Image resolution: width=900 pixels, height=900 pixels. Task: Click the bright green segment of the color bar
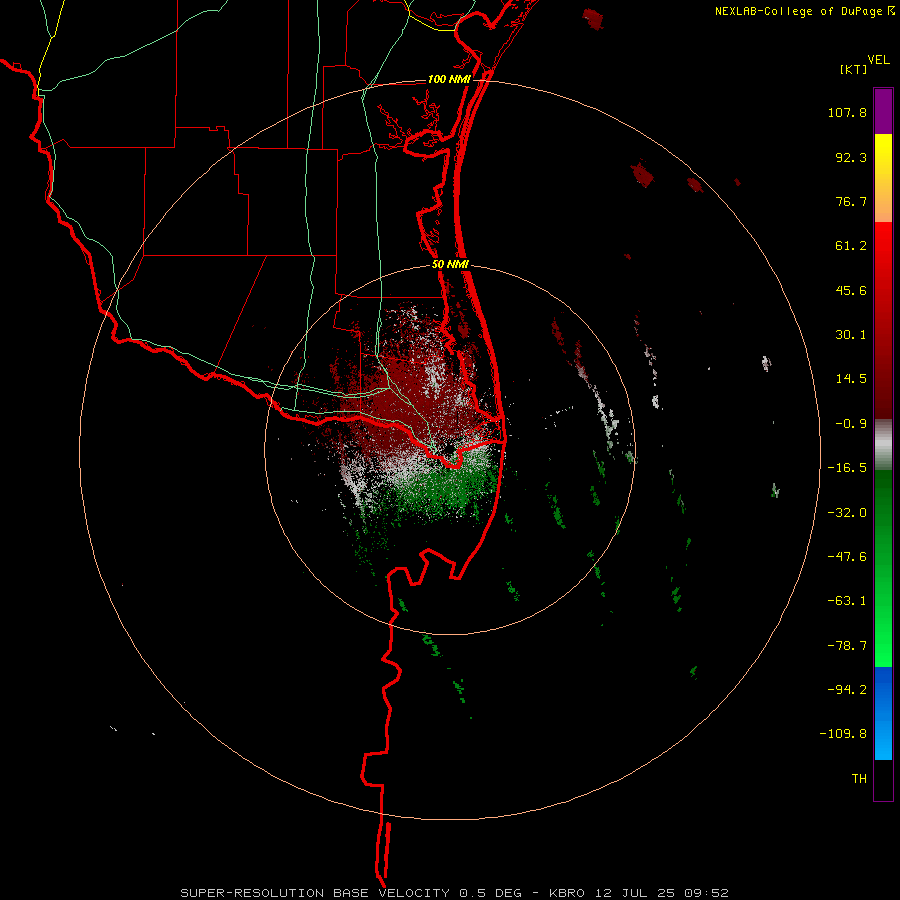coord(883,568)
